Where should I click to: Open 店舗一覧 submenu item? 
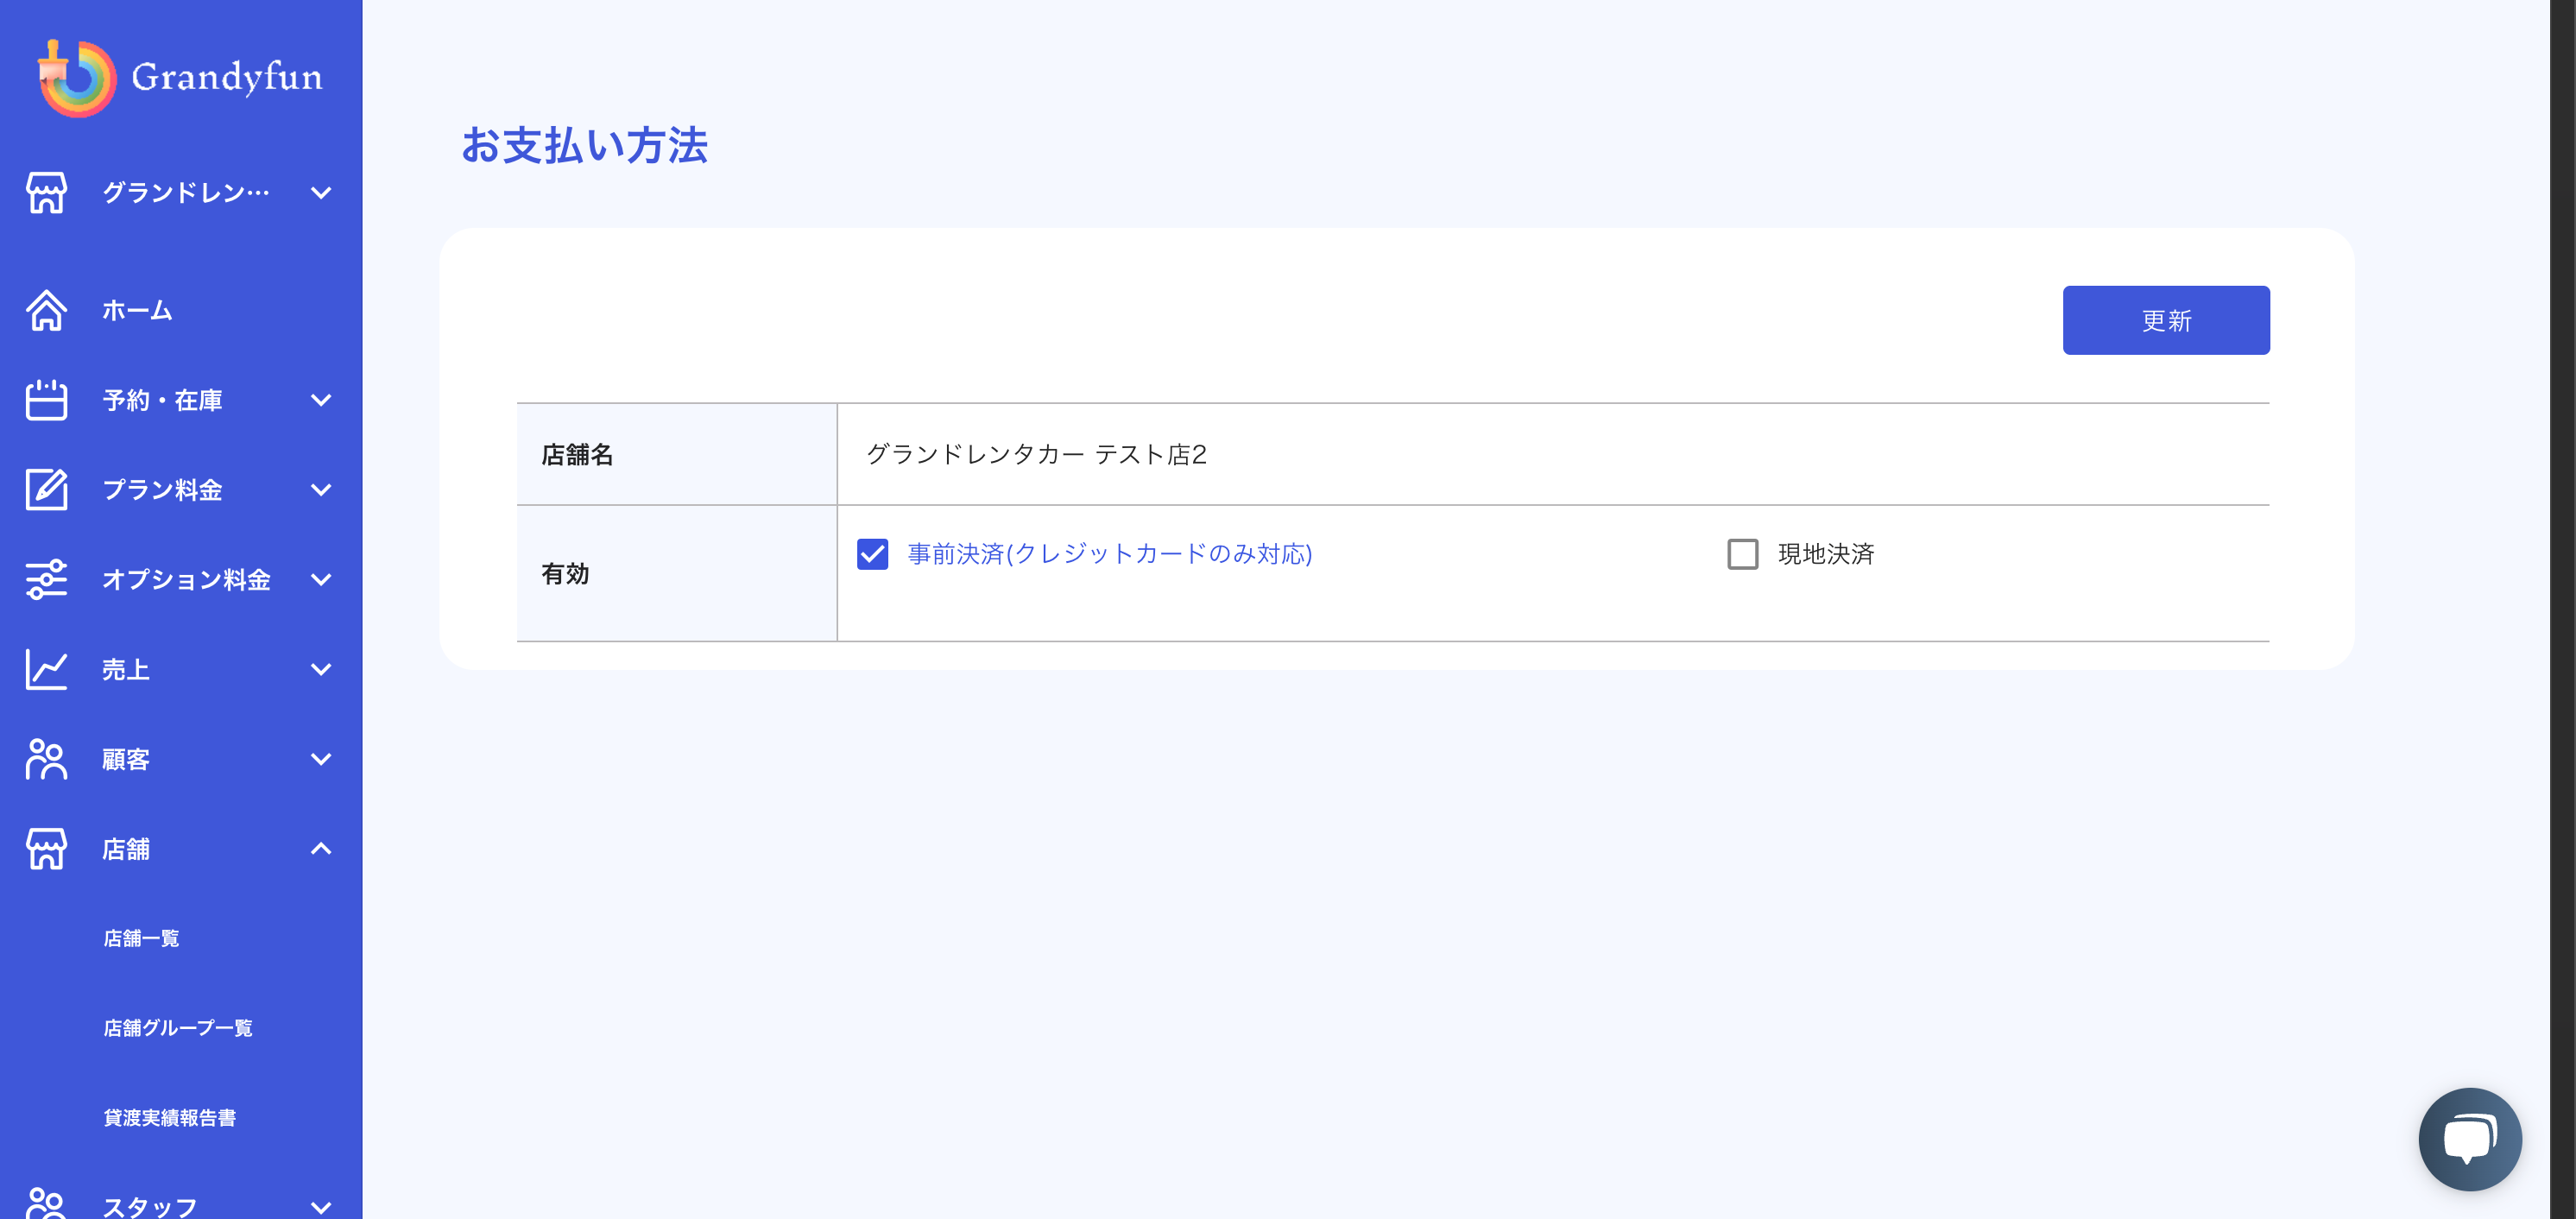[142, 938]
